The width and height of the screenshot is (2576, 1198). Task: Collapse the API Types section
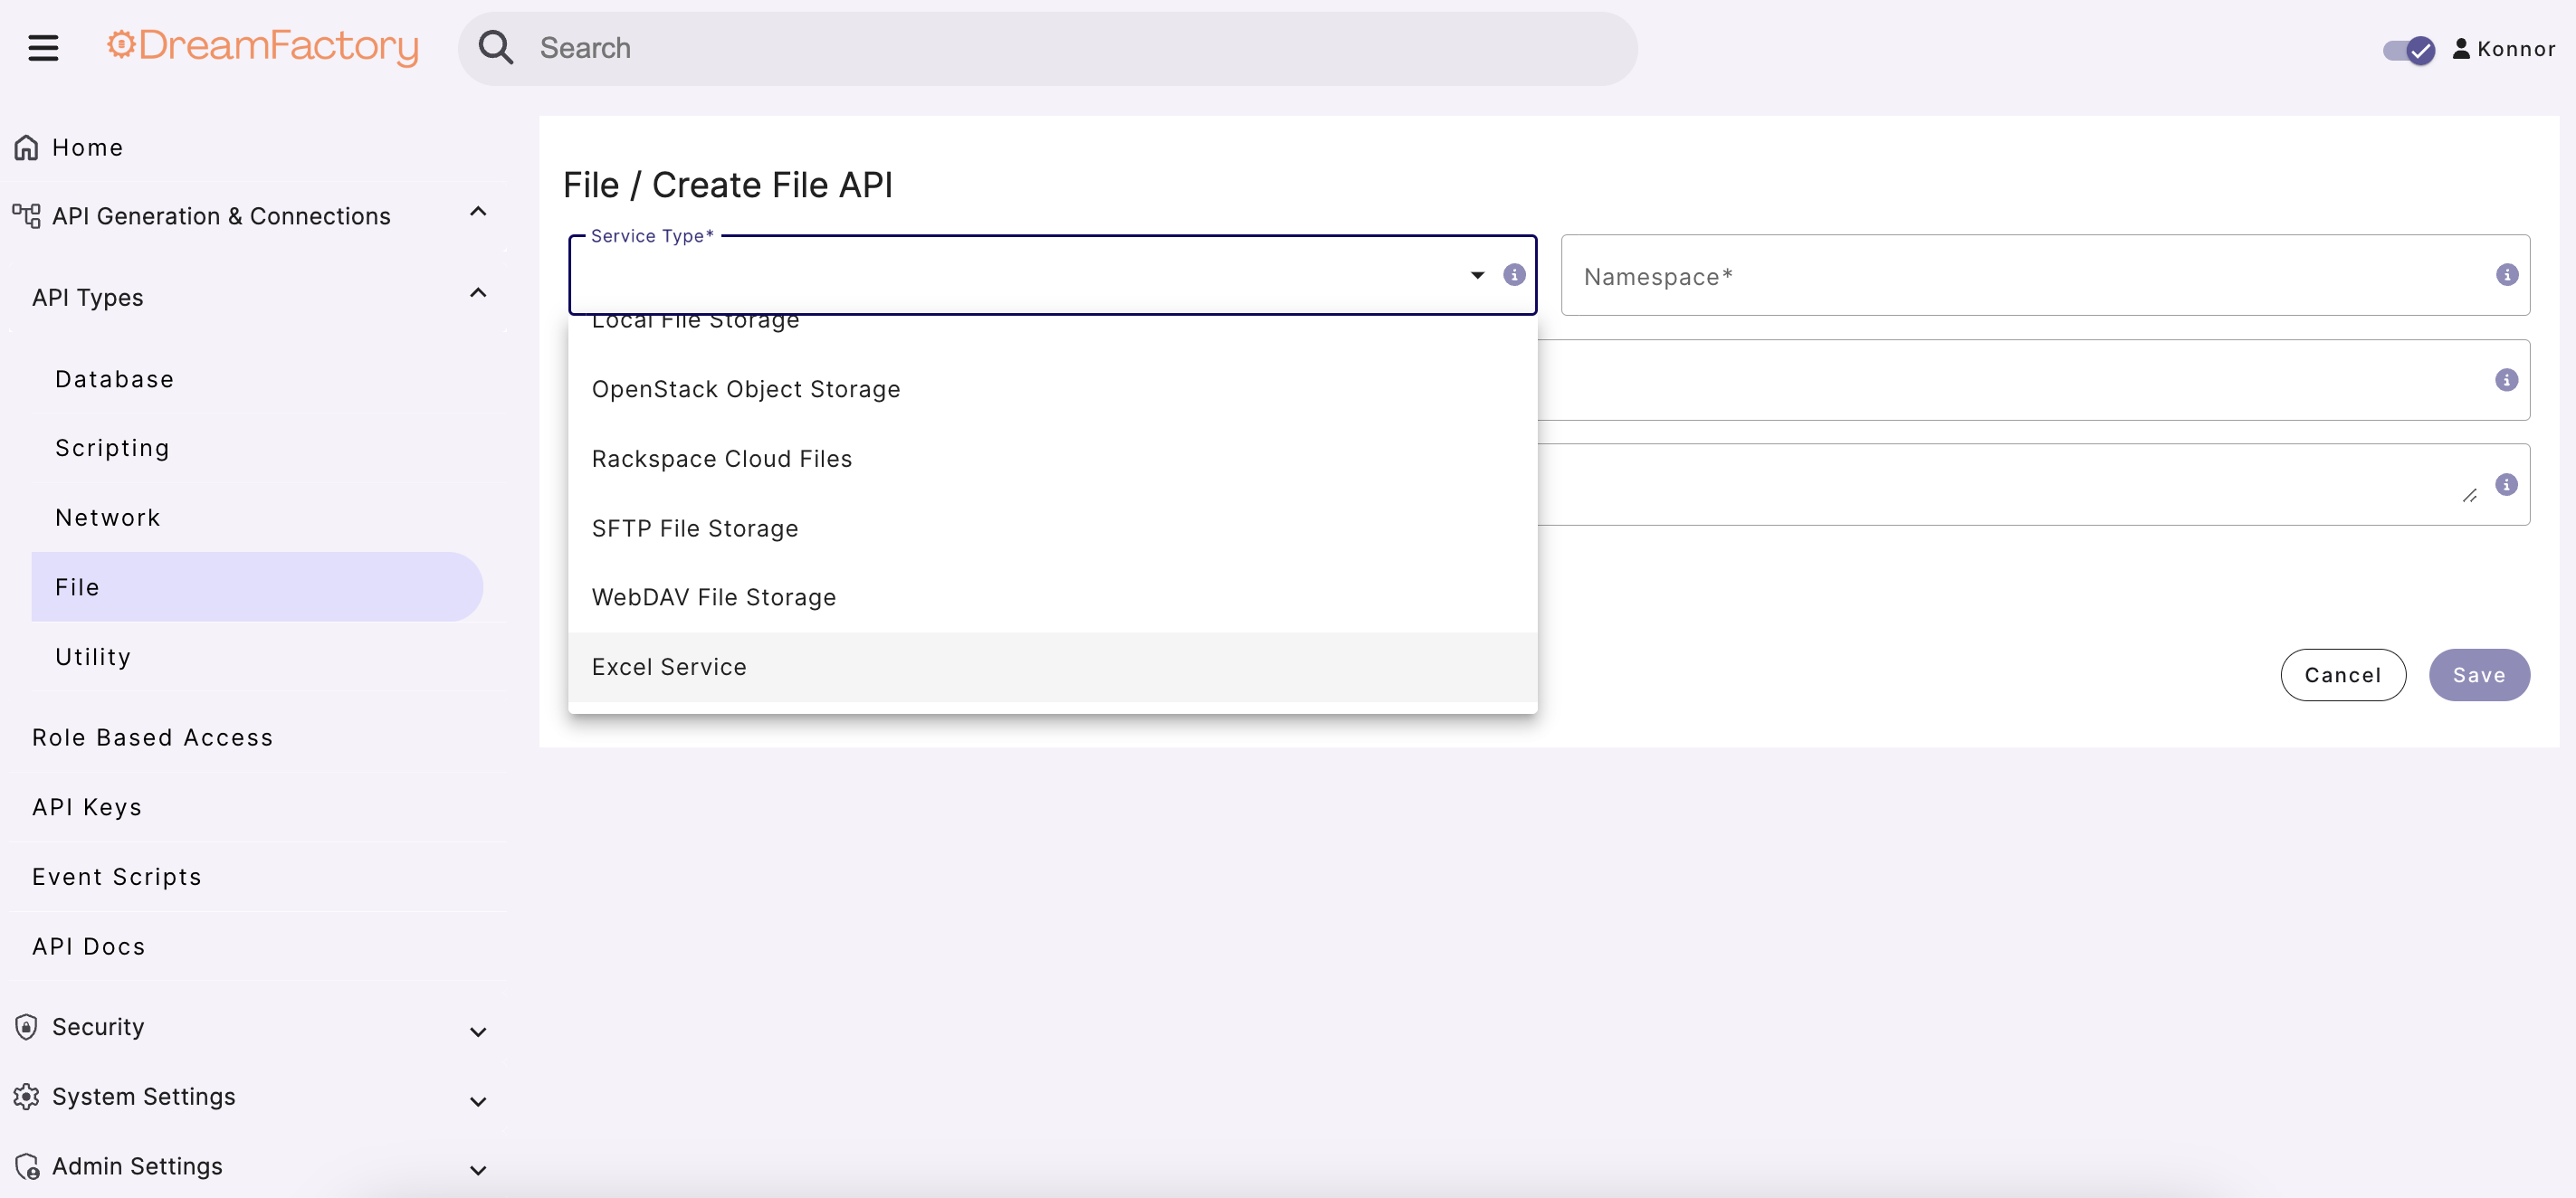tap(478, 292)
